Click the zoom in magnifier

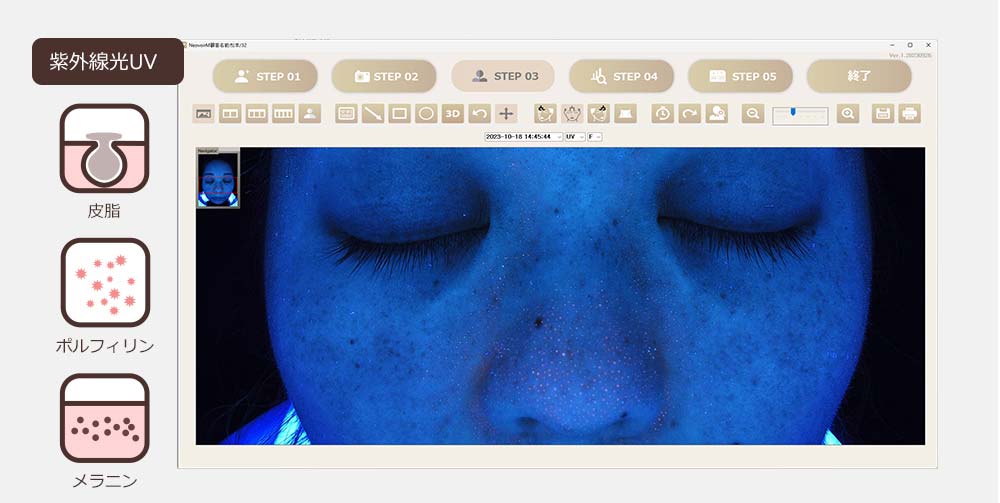(848, 114)
